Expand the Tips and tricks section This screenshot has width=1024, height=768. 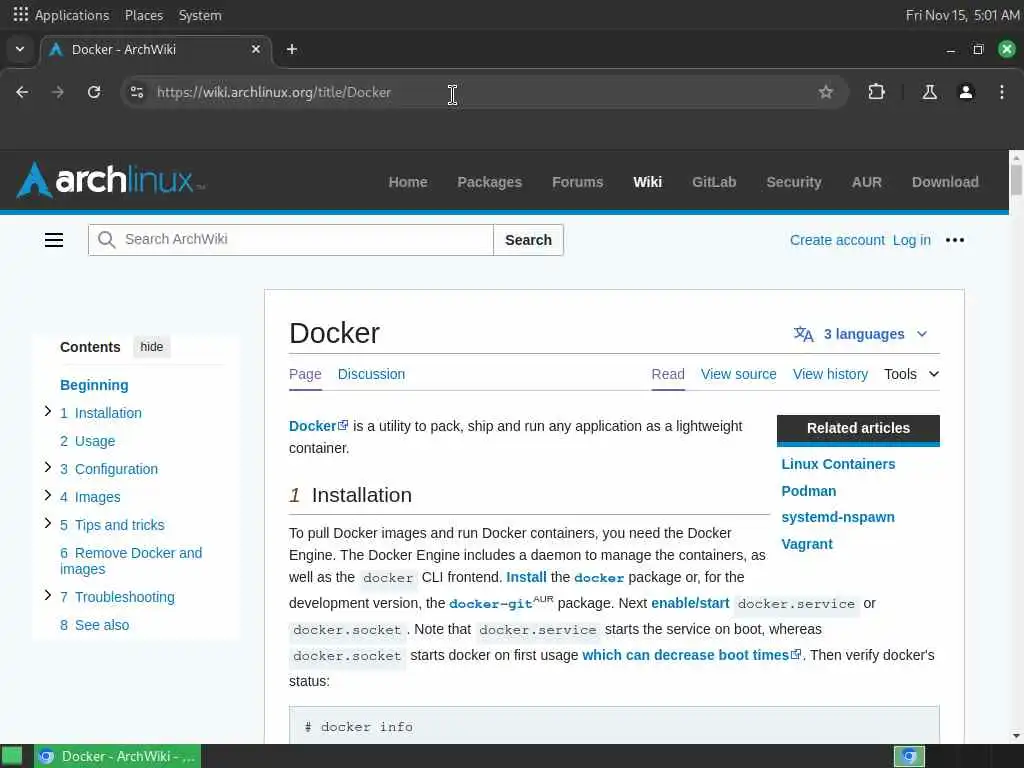click(x=48, y=523)
